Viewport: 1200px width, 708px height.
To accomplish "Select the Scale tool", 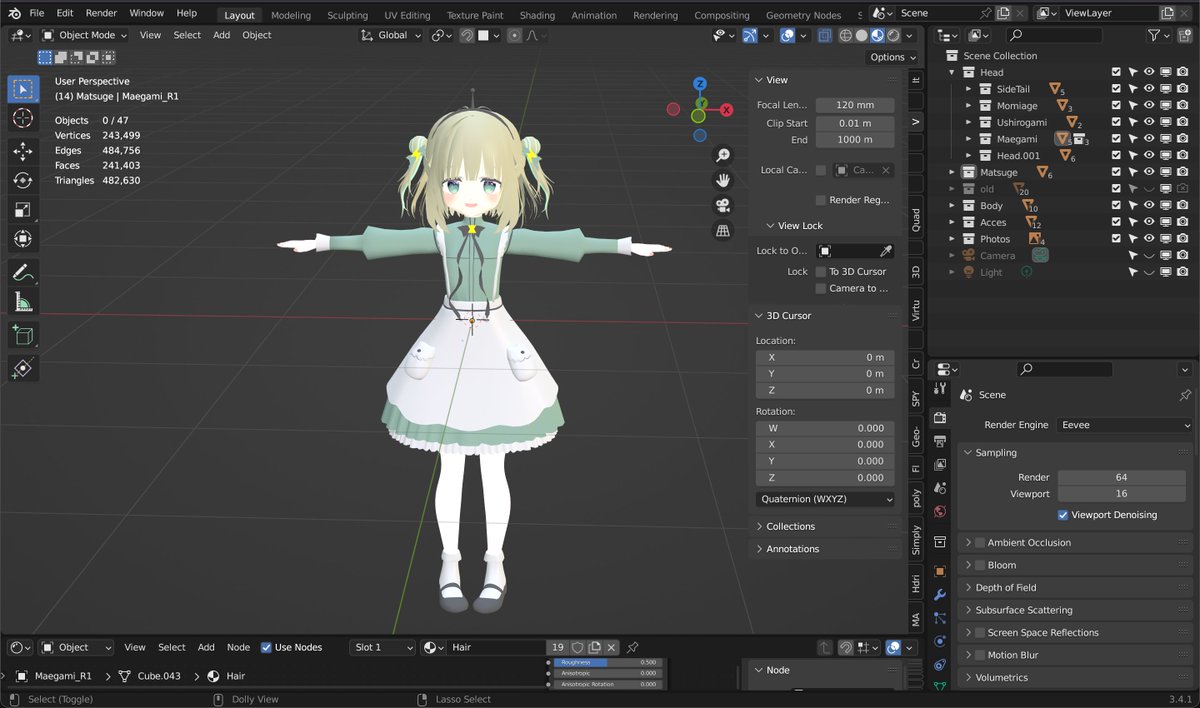I will (23, 209).
